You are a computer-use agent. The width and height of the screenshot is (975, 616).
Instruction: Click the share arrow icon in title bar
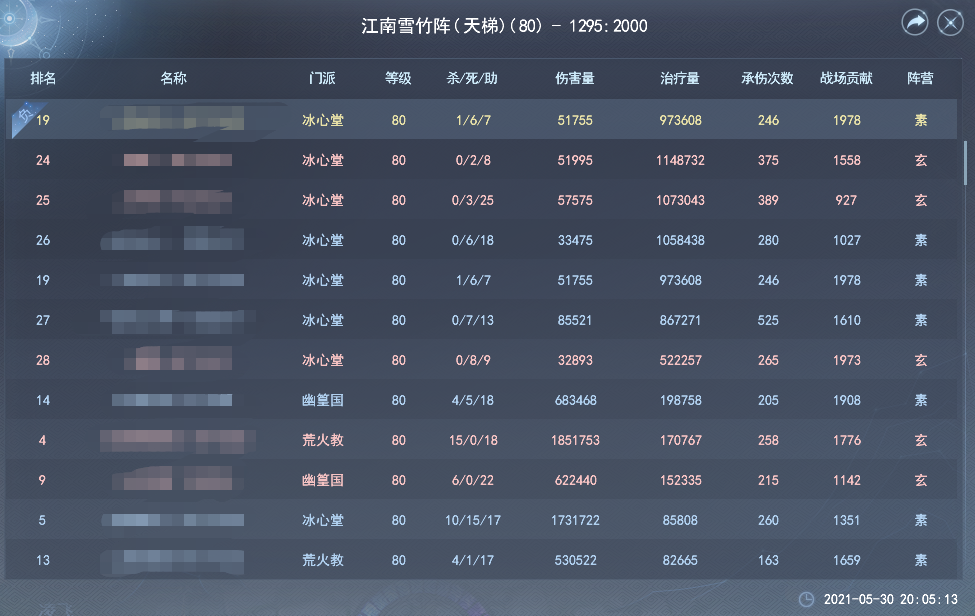915,23
